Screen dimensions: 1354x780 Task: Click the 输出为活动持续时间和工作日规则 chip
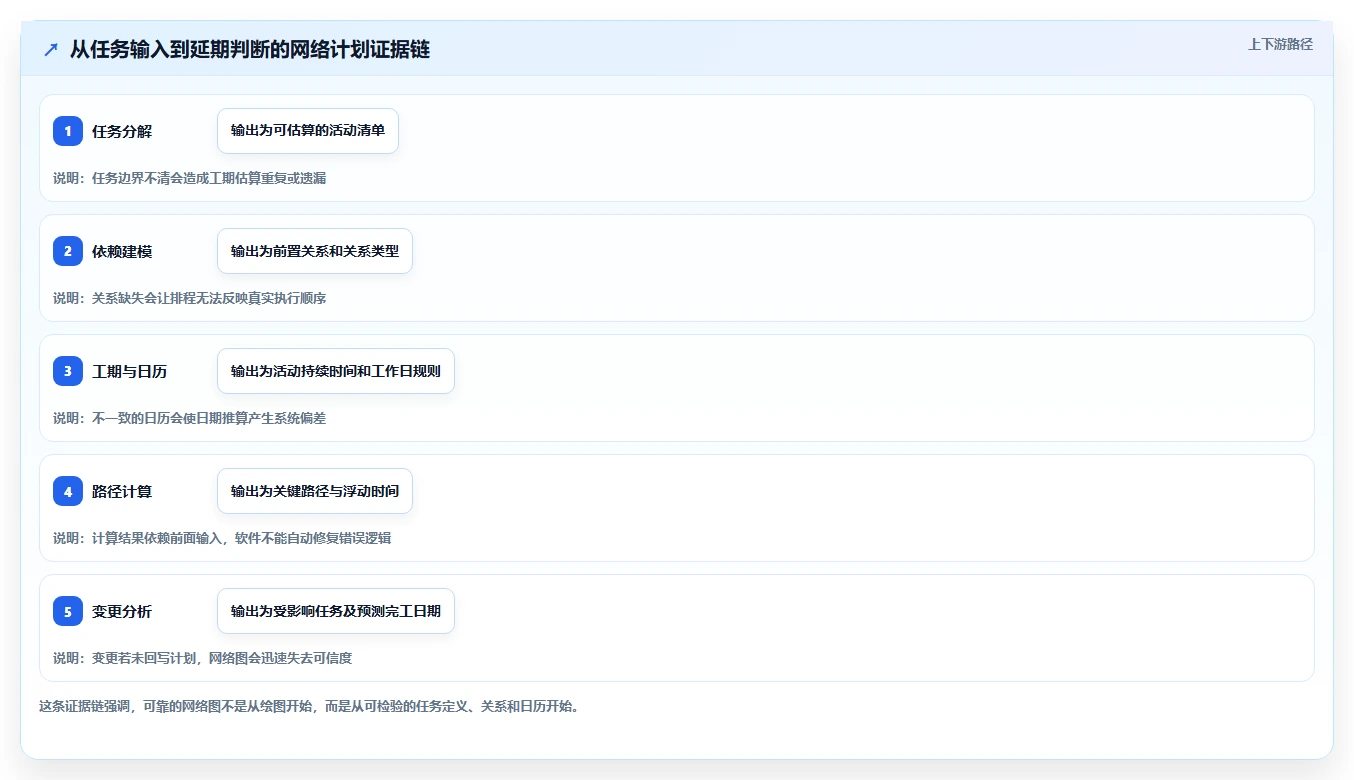(336, 371)
